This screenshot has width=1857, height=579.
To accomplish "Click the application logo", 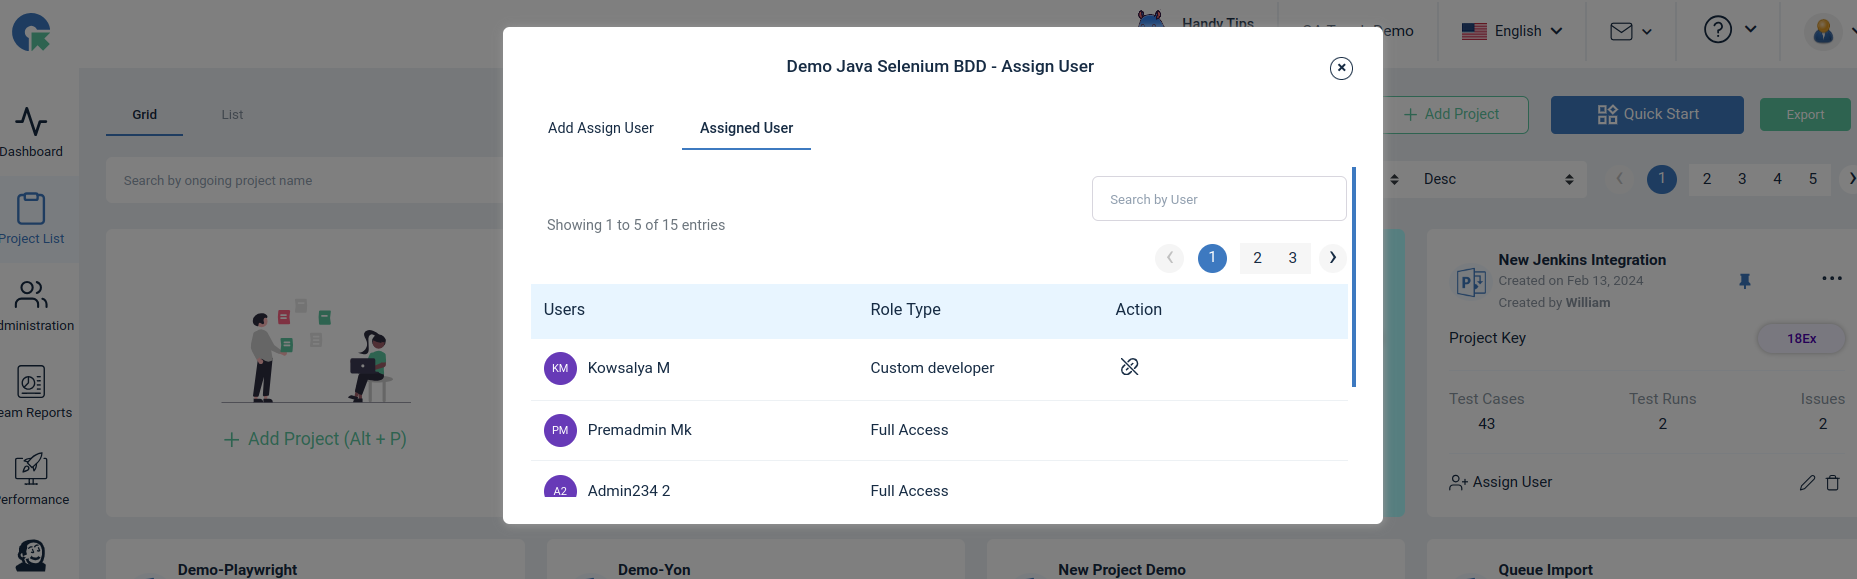I will (x=32, y=32).
